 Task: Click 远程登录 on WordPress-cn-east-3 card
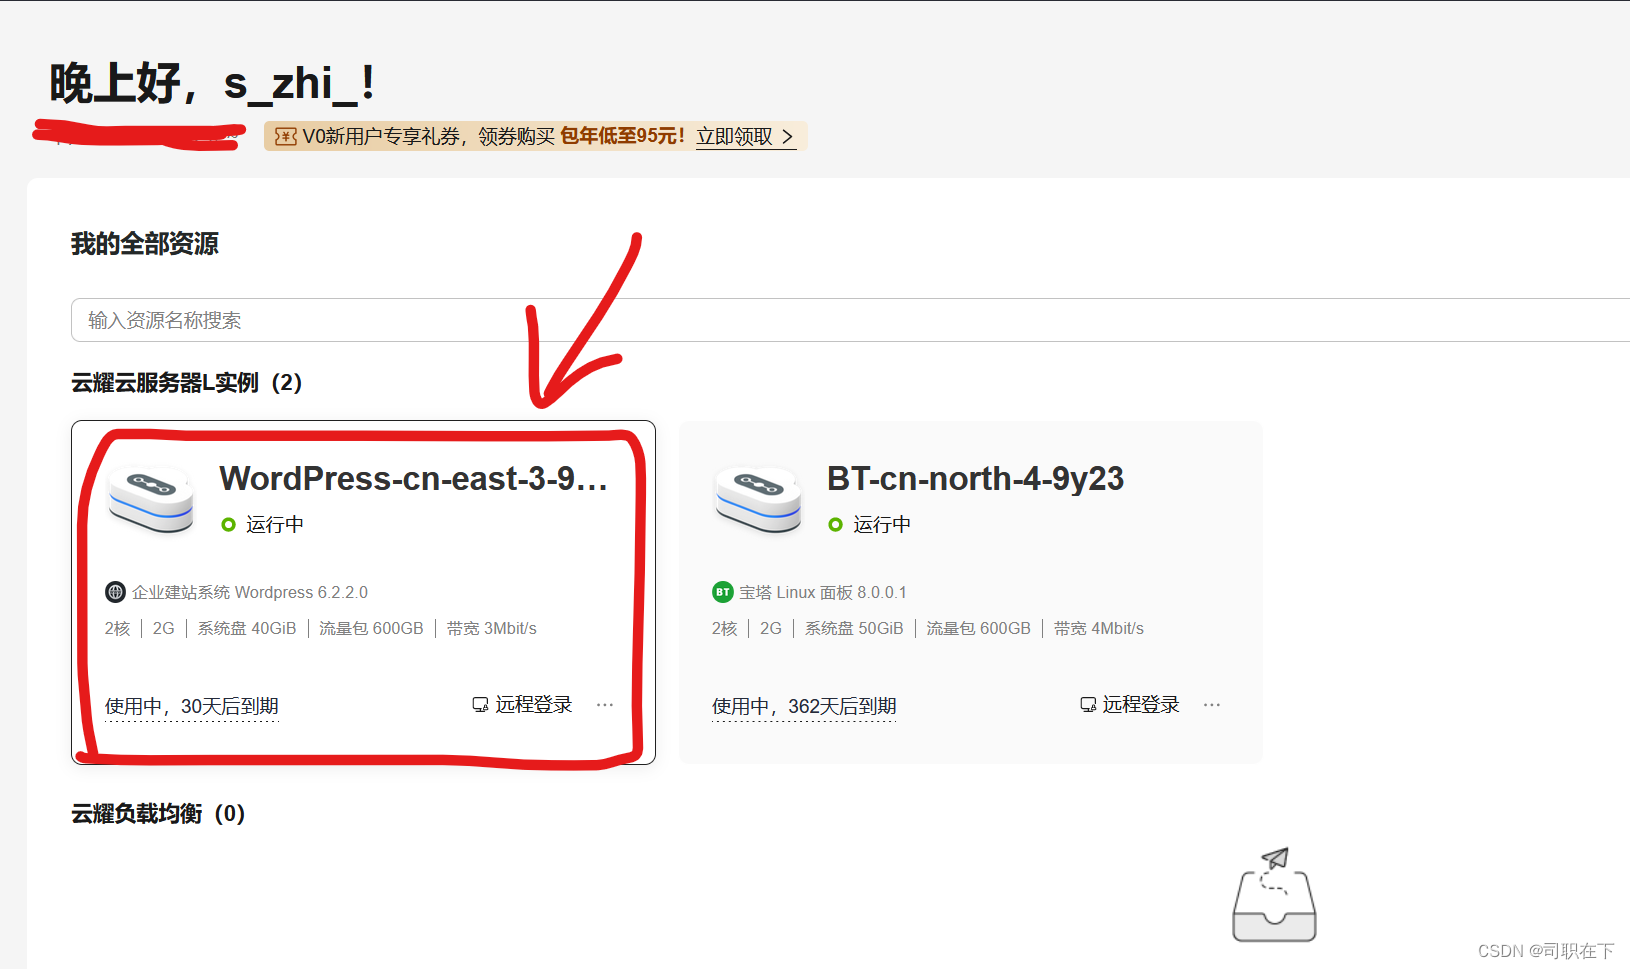[534, 705]
